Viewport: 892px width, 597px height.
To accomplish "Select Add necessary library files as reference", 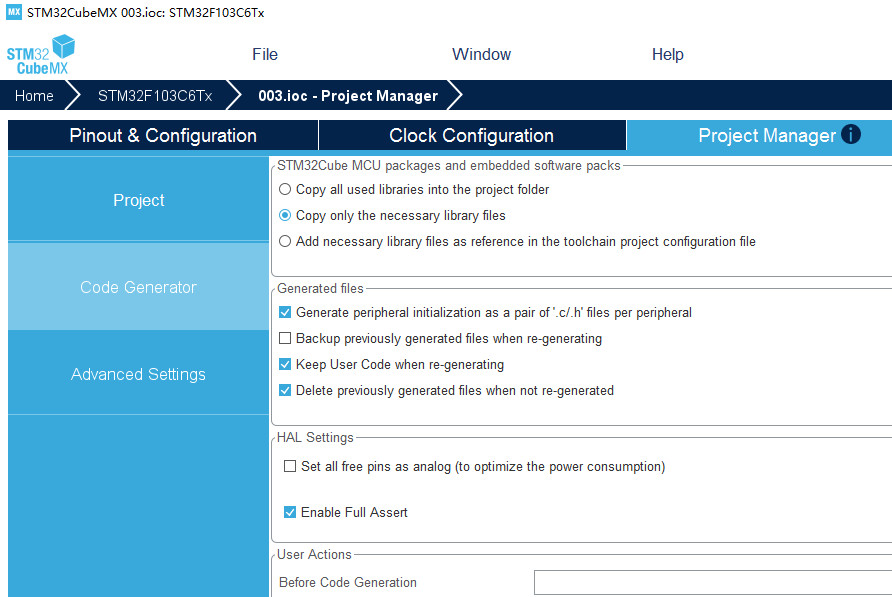I will (x=285, y=241).
